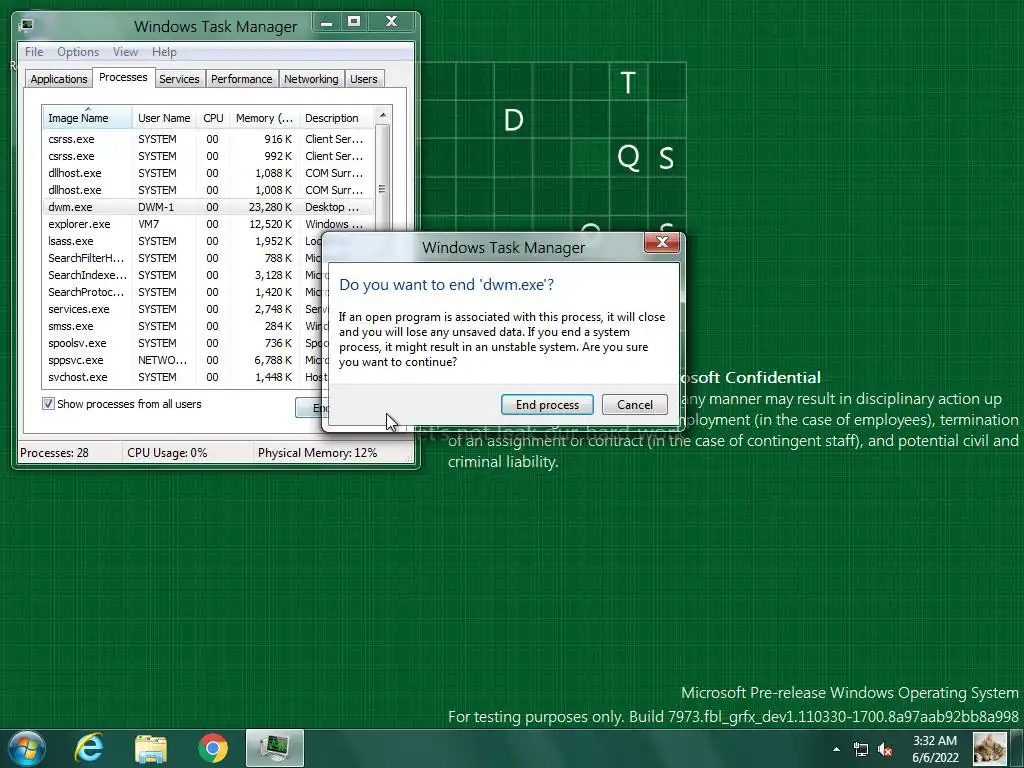This screenshot has height=768, width=1024.
Task: Select dllhost.exe using 1,088 K memory
Action: pos(208,173)
